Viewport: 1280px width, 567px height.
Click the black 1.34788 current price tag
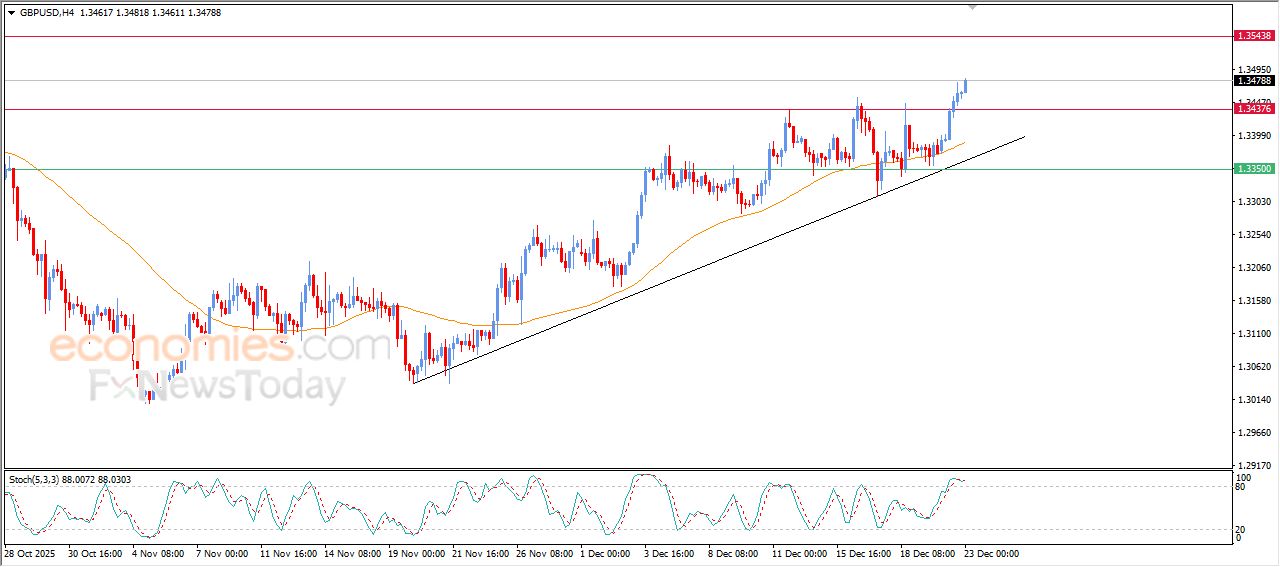pyautogui.click(x=1254, y=81)
